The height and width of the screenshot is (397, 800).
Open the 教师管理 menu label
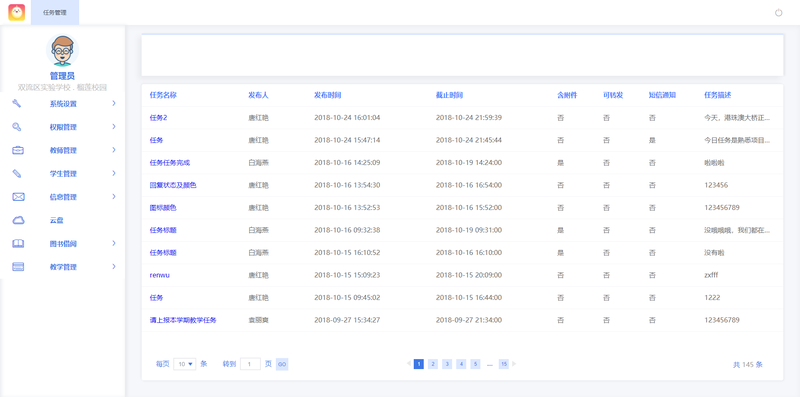pyautogui.click(x=63, y=151)
